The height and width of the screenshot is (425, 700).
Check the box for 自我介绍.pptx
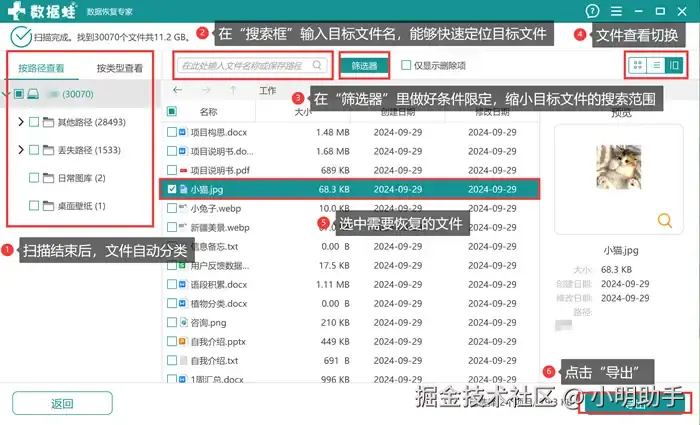pos(172,342)
